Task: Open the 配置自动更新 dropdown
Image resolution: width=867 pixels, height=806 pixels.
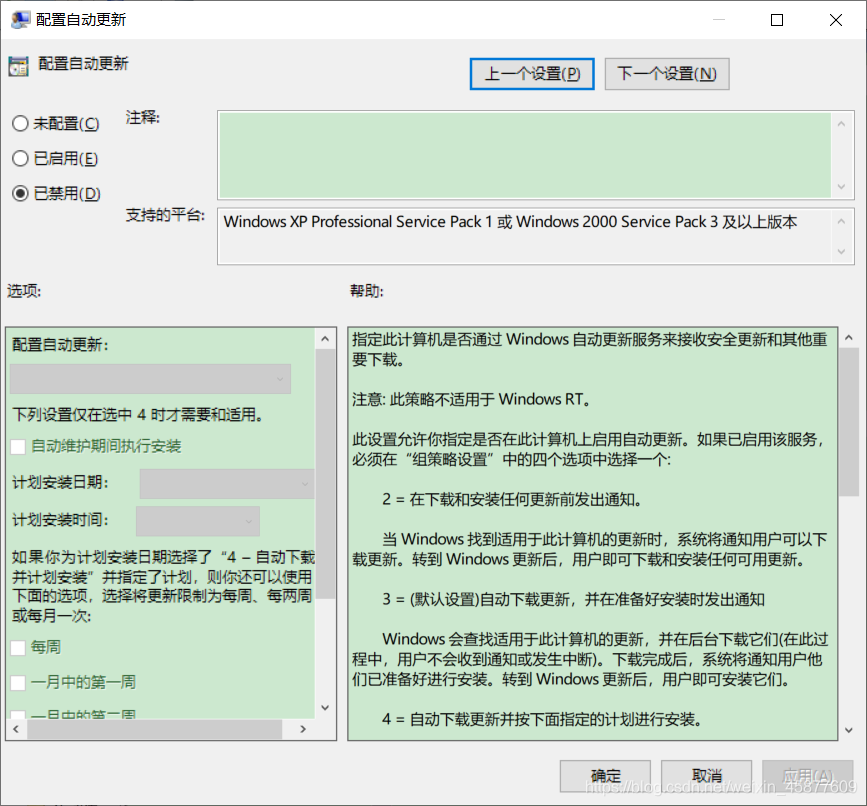Action: [x=150, y=379]
